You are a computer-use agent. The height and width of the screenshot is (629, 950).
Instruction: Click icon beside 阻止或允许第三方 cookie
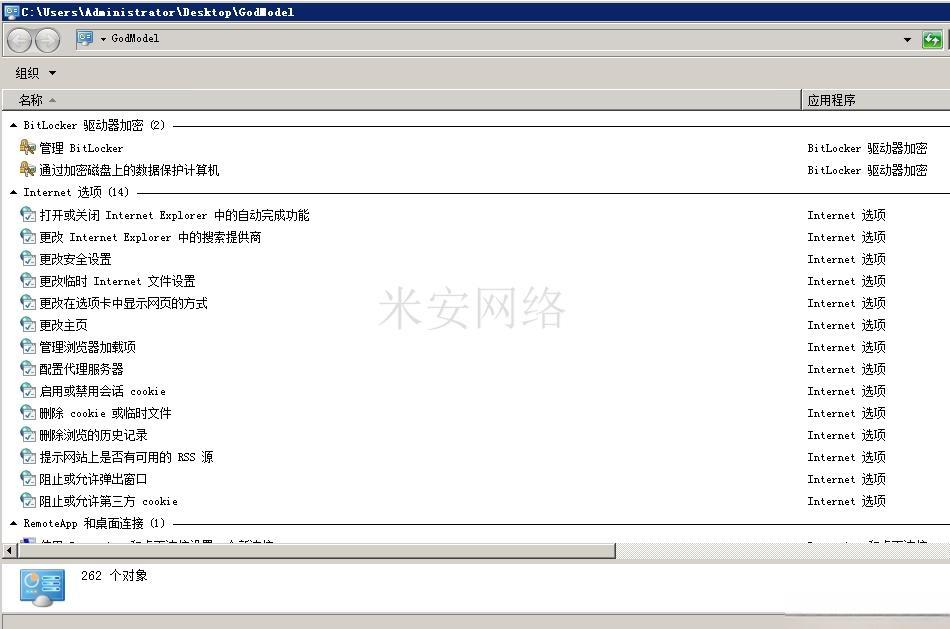(28, 501)
